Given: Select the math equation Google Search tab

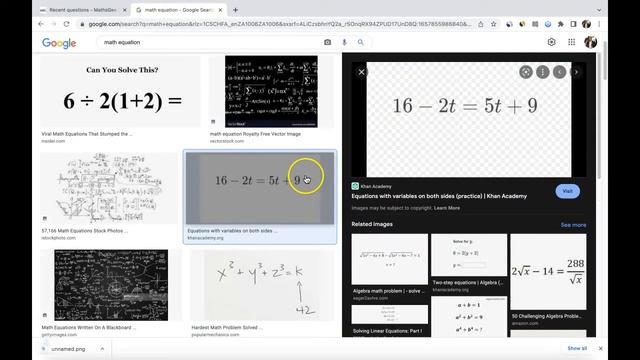Looking at the screenshot, I should pyautogui.click(x=180, y=10).
